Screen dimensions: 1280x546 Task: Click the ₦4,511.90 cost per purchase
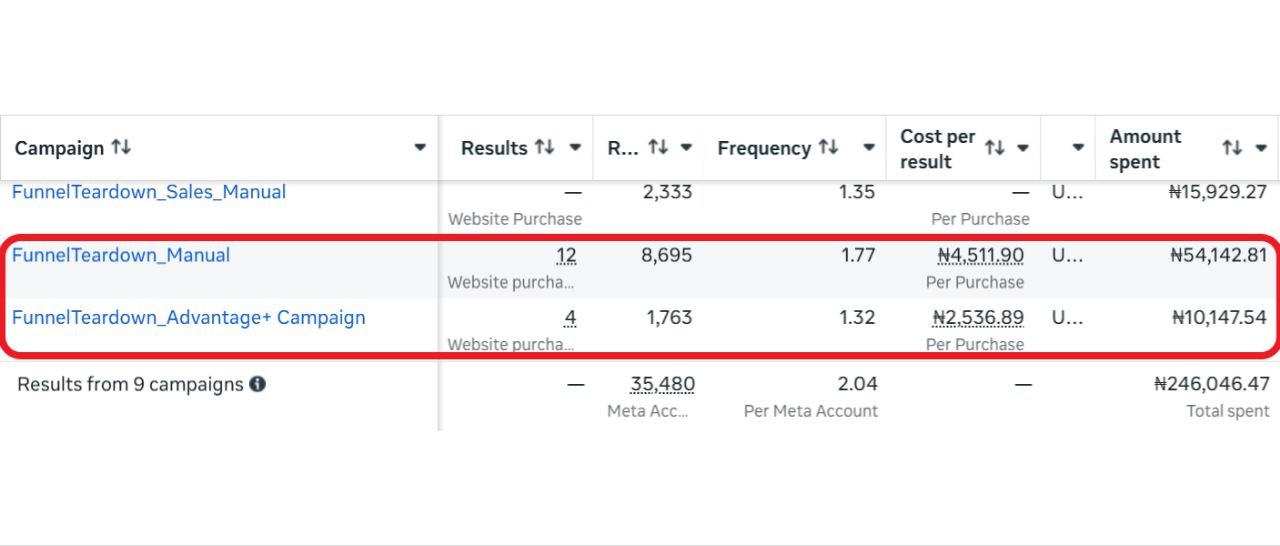[980, 256]
